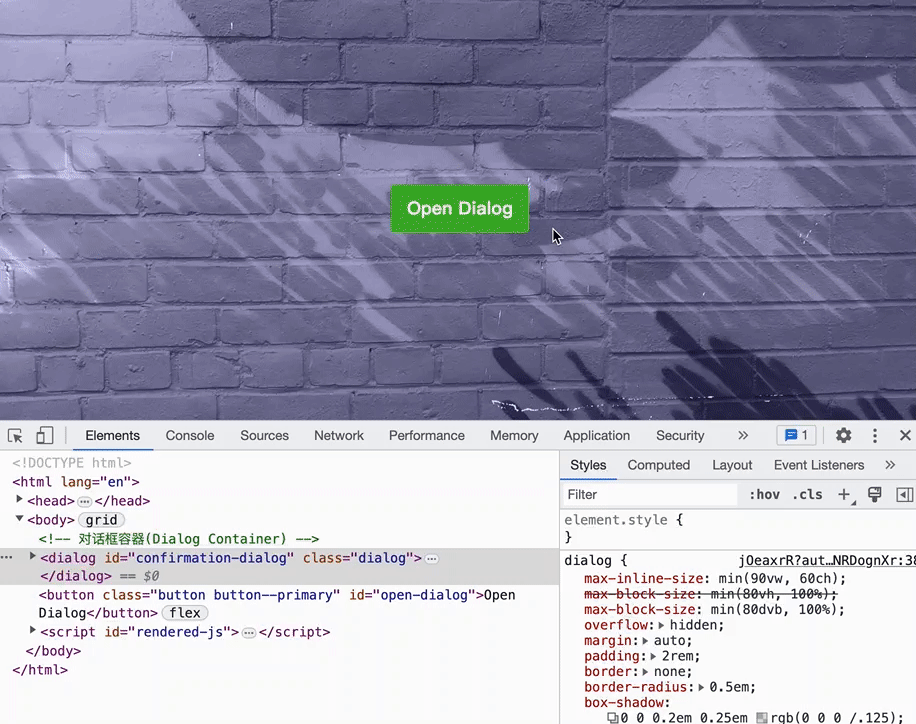
Task: Open the Computed sidebar tab
Action: click(658, 465)
